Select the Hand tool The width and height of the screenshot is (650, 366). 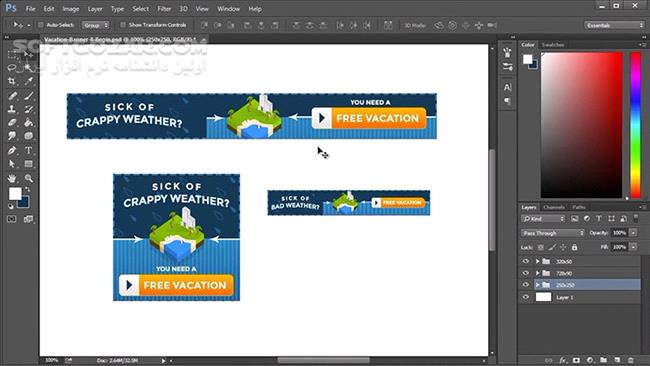pyautogui.click(x=12, y=178)
